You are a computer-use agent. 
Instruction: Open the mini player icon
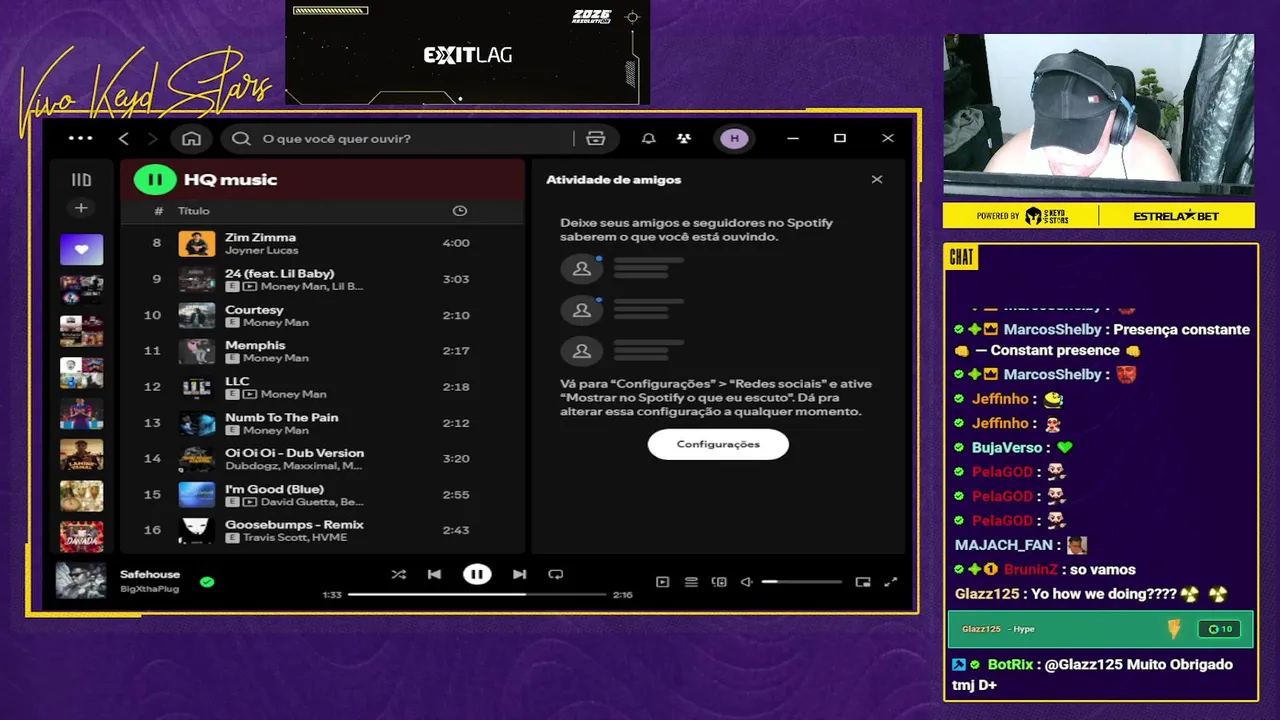point(863,582)
